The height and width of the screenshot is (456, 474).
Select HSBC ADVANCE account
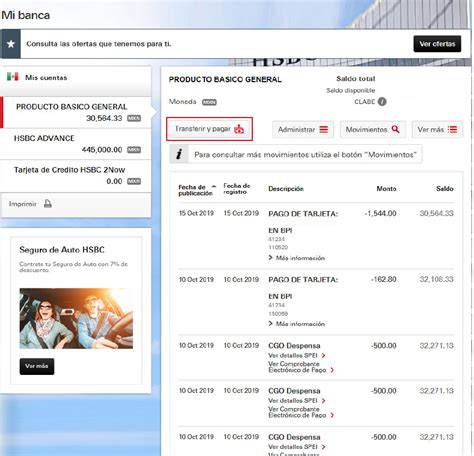click(x=76, y=144)
